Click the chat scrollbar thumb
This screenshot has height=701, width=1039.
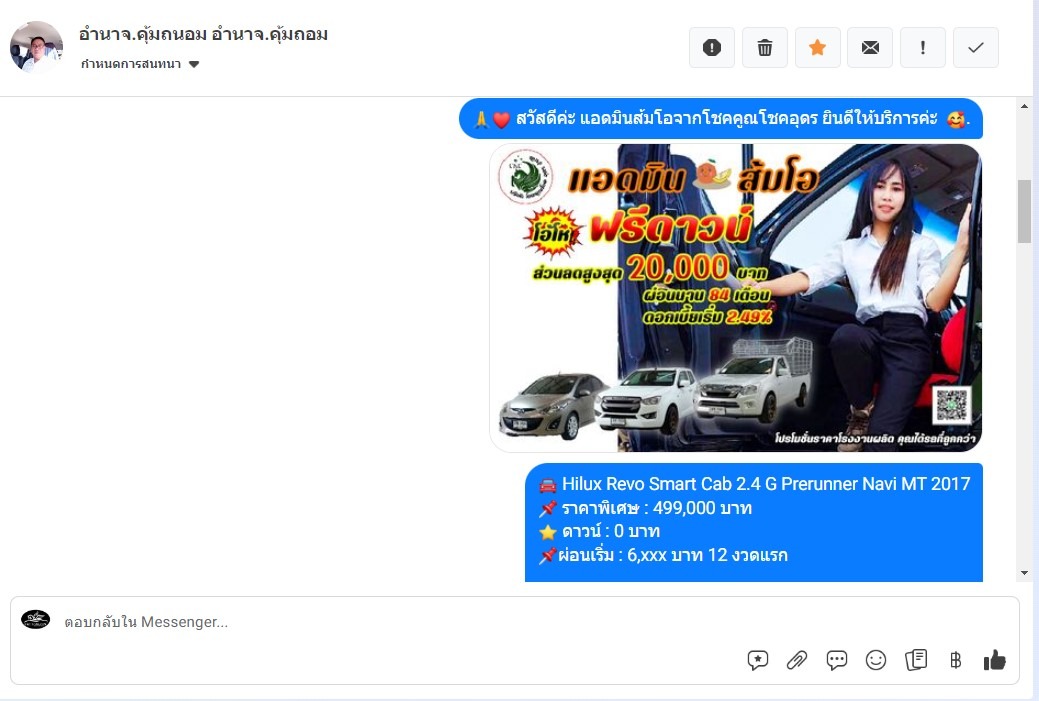pyautogui.click(x=1024, y=211)
